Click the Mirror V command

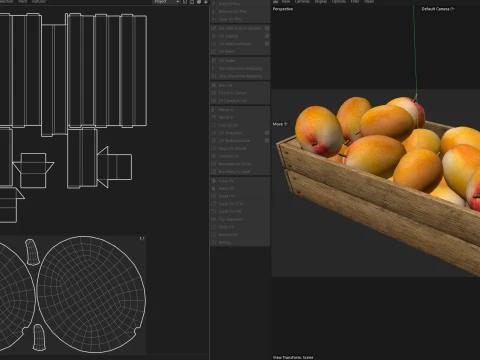click(x=240, y=117)
